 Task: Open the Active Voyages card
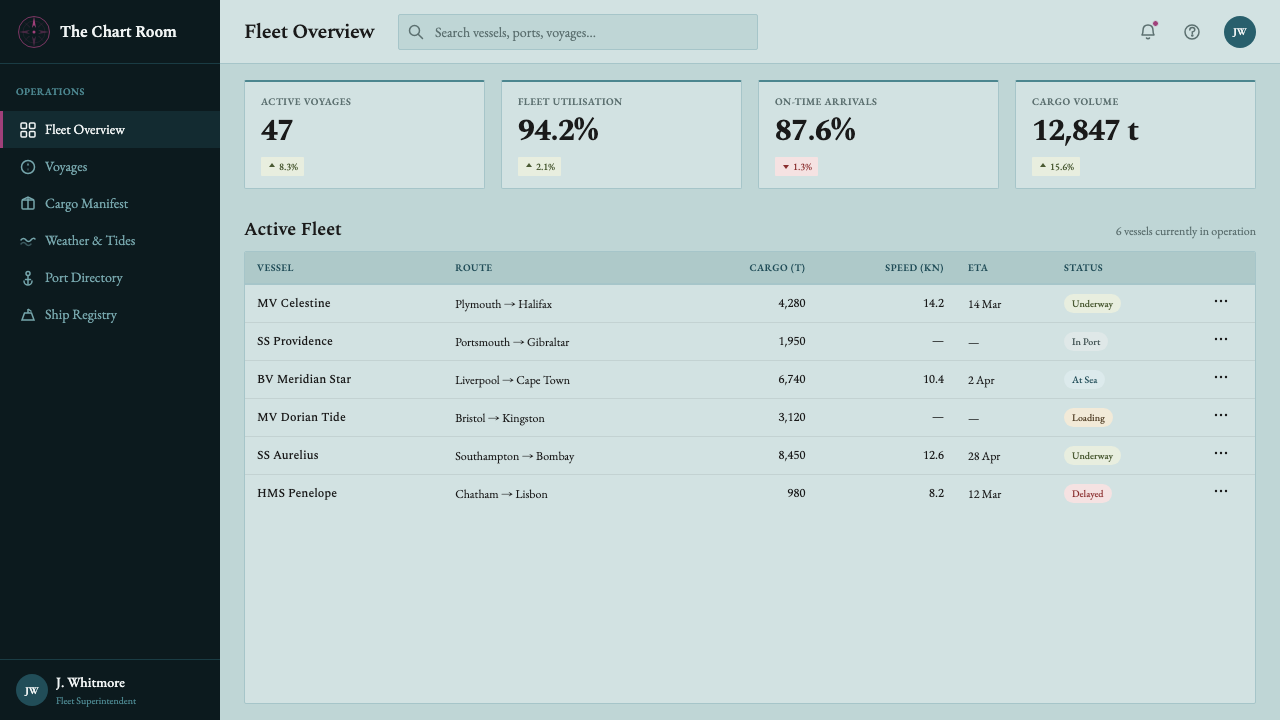(364, 134)
